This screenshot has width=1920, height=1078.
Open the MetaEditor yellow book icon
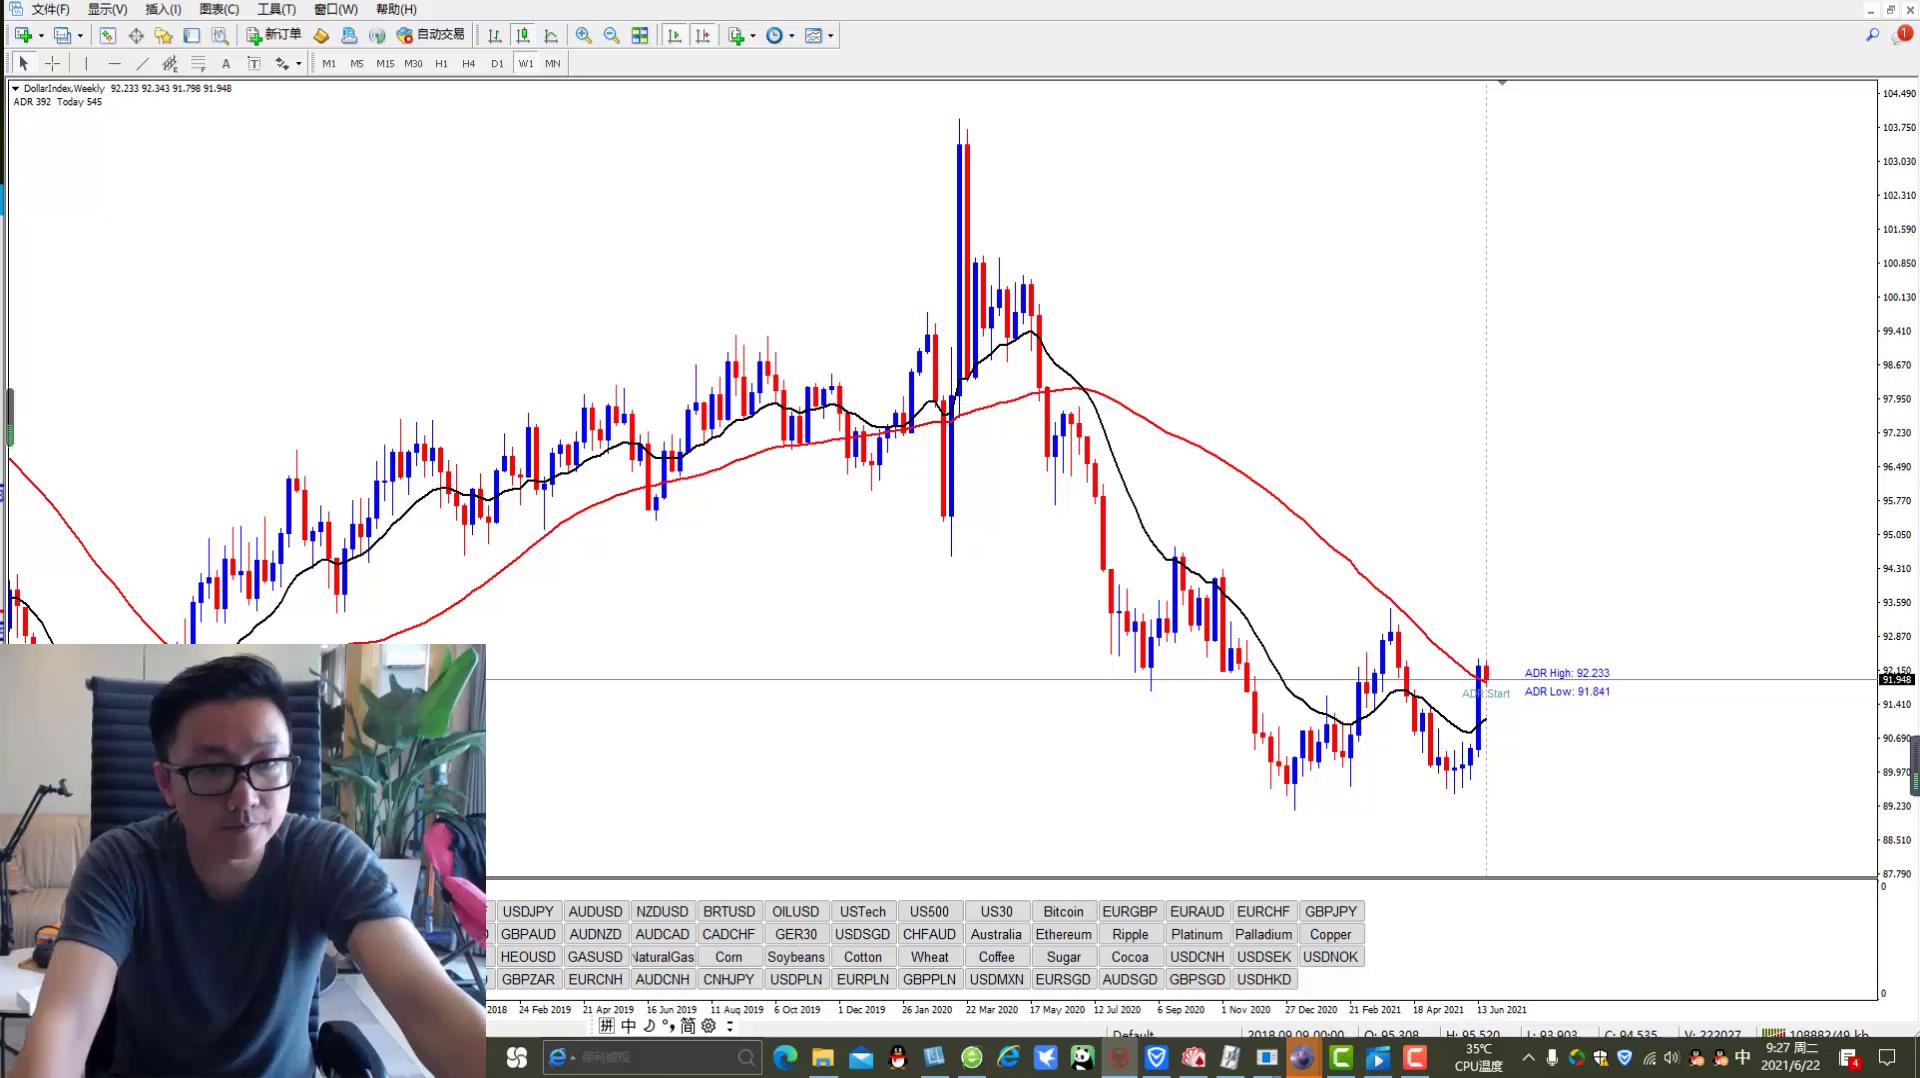[x=321, y=36]
